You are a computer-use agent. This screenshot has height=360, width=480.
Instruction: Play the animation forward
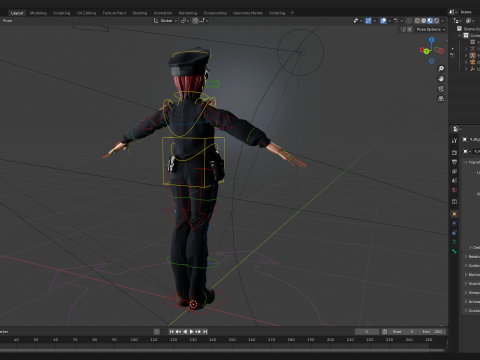click(x=192, y=332)
